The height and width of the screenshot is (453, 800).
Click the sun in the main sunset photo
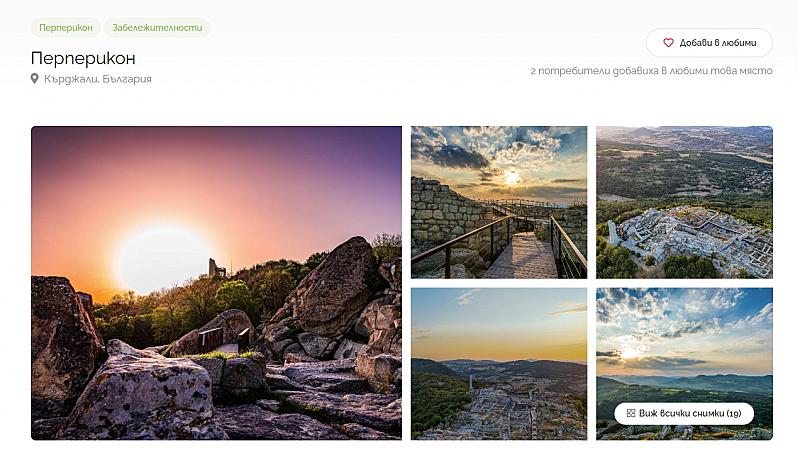click(162, 259)
